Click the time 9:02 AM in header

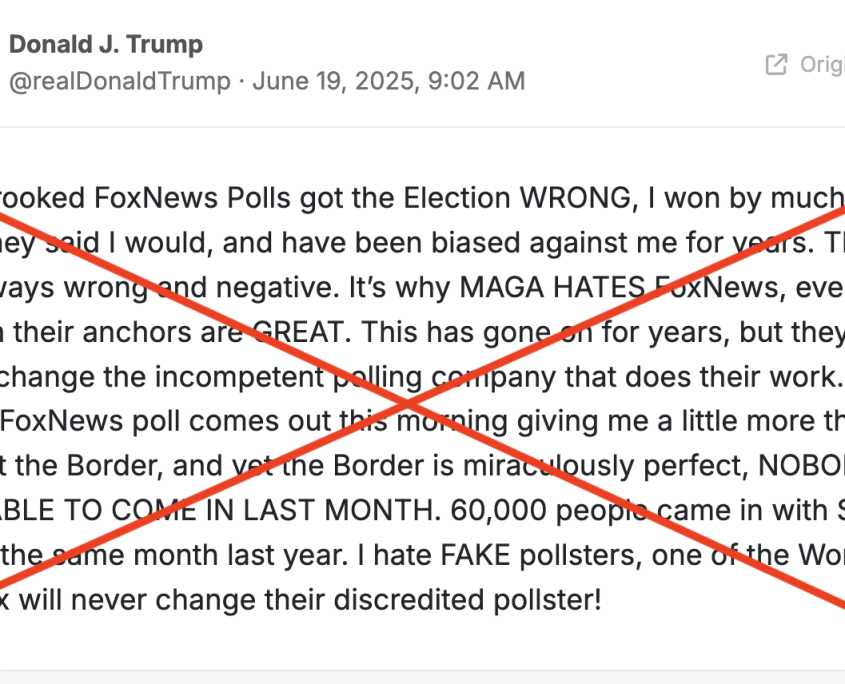476,81
